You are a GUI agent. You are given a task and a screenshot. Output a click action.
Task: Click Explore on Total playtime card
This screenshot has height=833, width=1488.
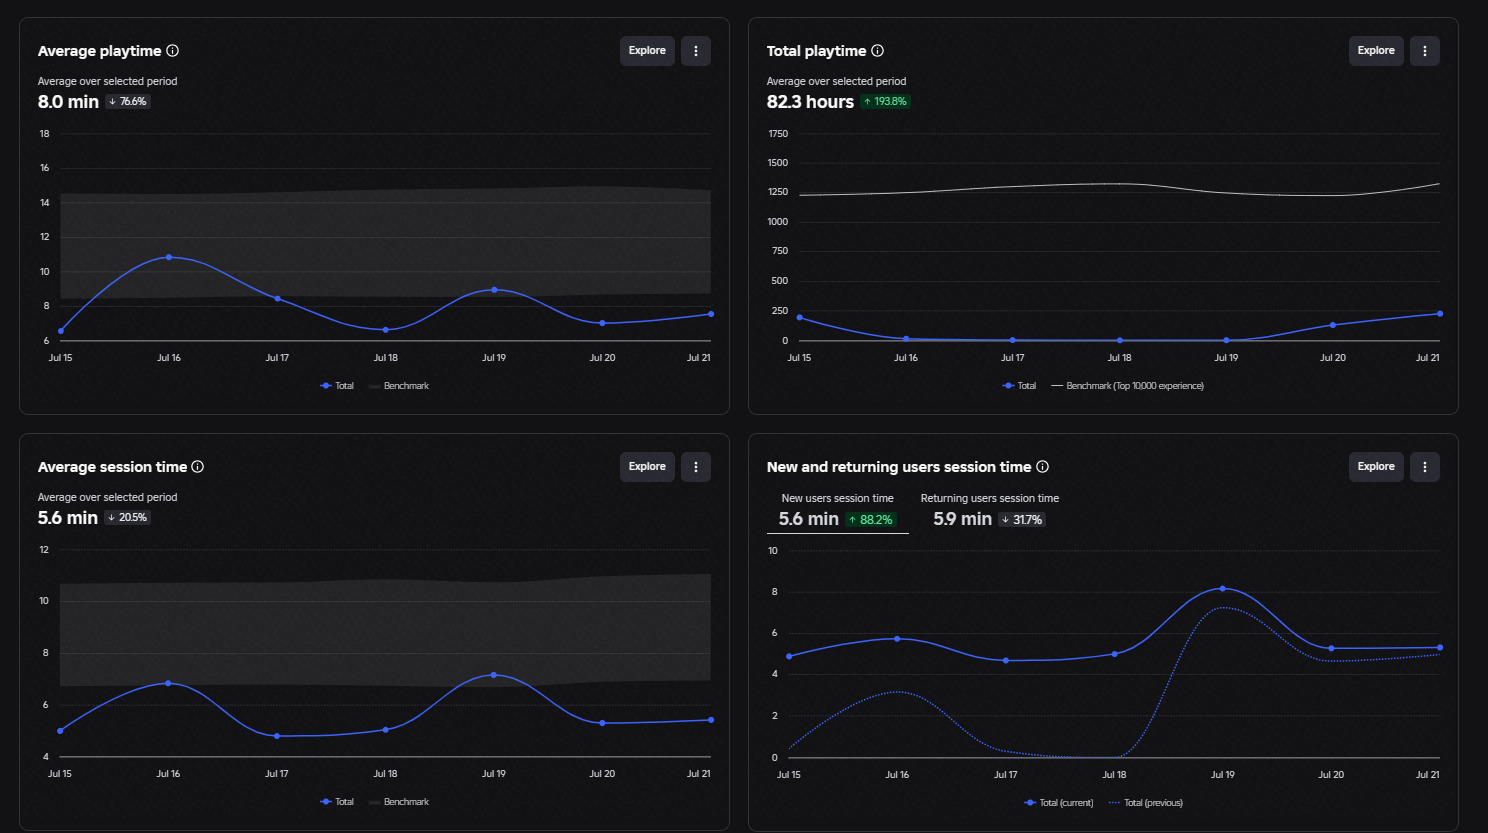point(1376,51)
